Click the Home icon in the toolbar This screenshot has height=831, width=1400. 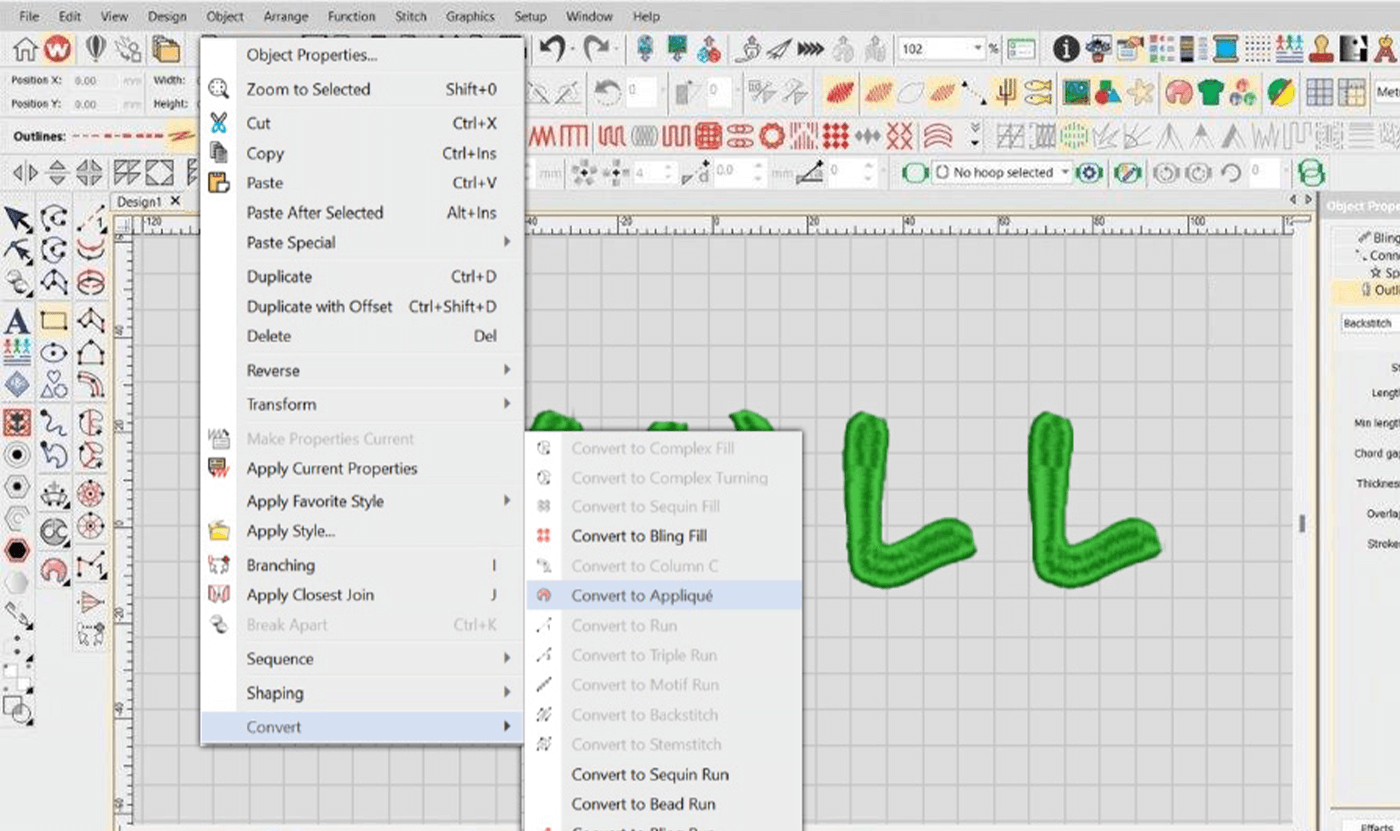coord(25,49)
